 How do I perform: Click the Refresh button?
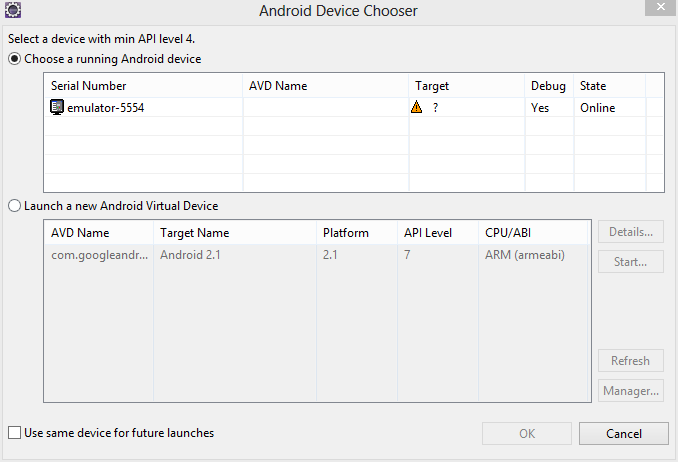[631, 361]
